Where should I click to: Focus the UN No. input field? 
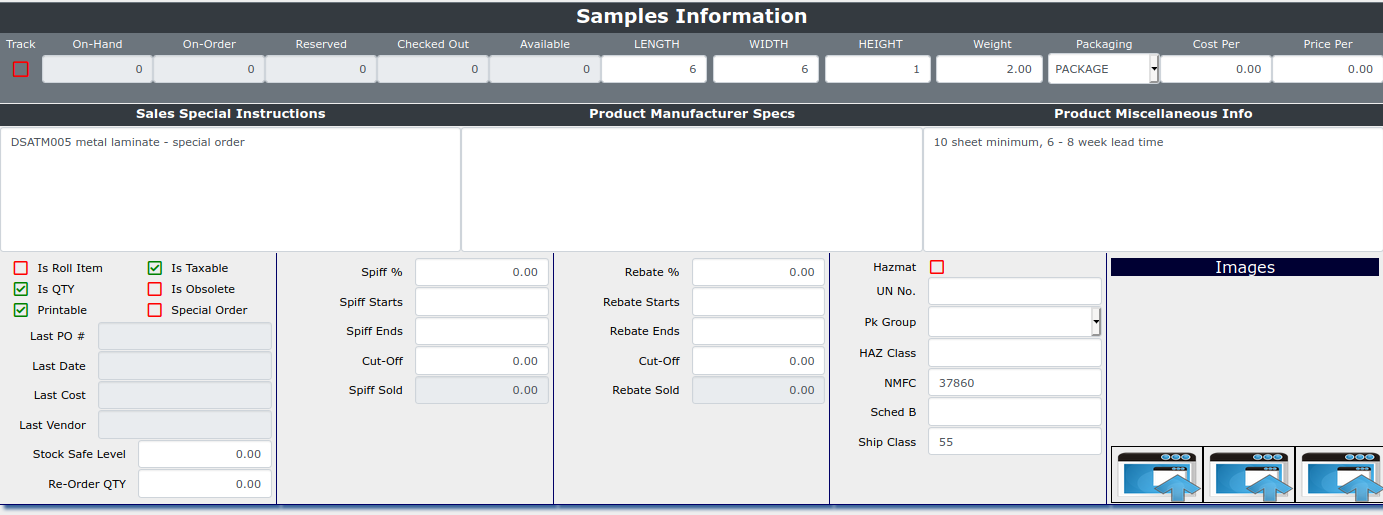pos(1014,291)
